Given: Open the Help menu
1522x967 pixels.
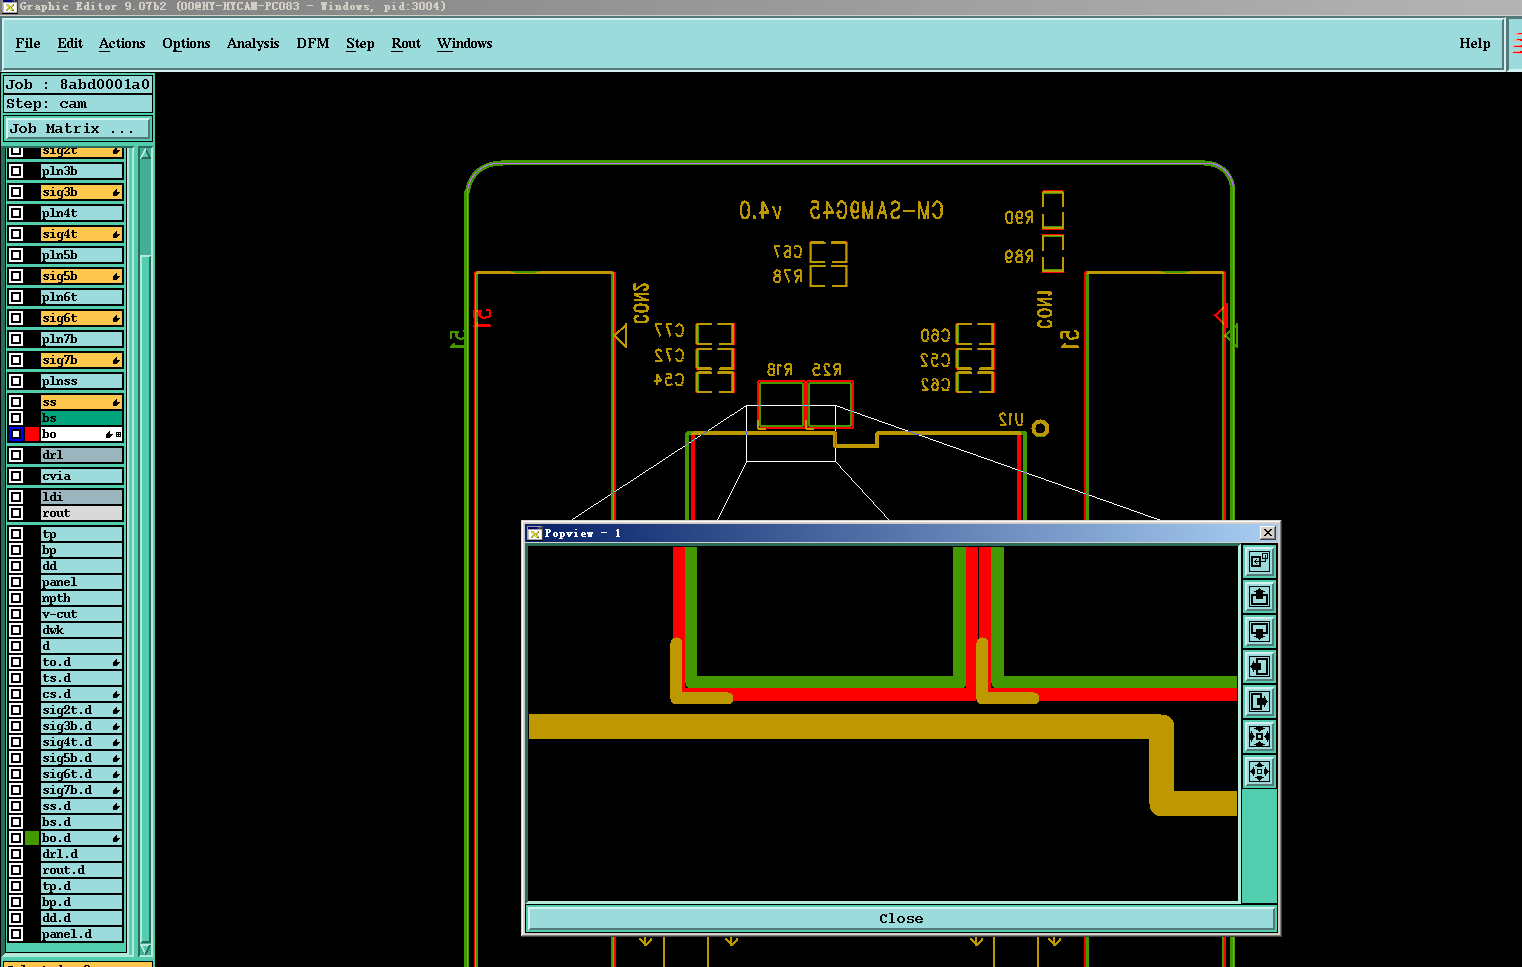Looking at the screenshot, I should tap(1474, 43).
